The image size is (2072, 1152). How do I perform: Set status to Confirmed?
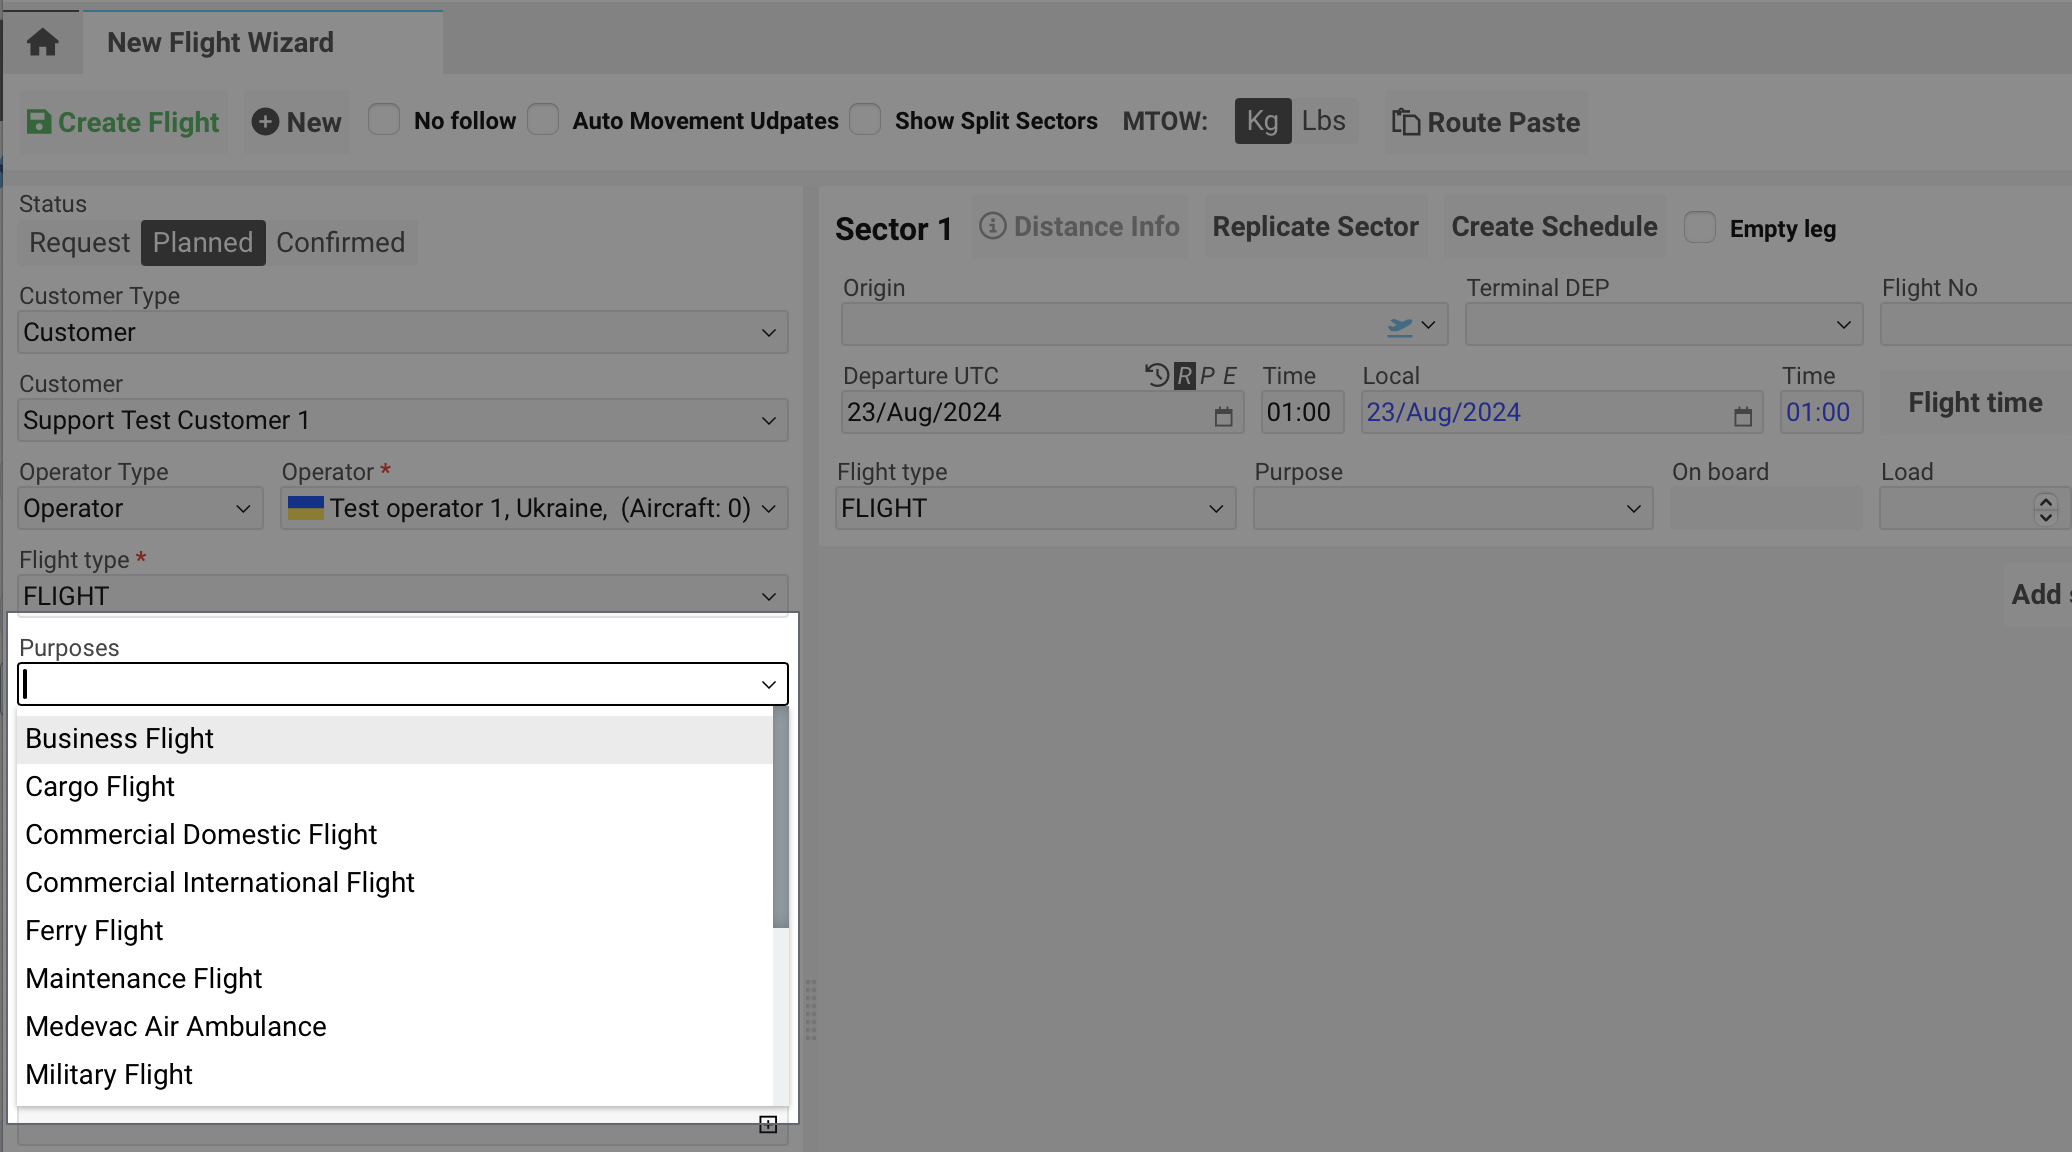(340, 243)
